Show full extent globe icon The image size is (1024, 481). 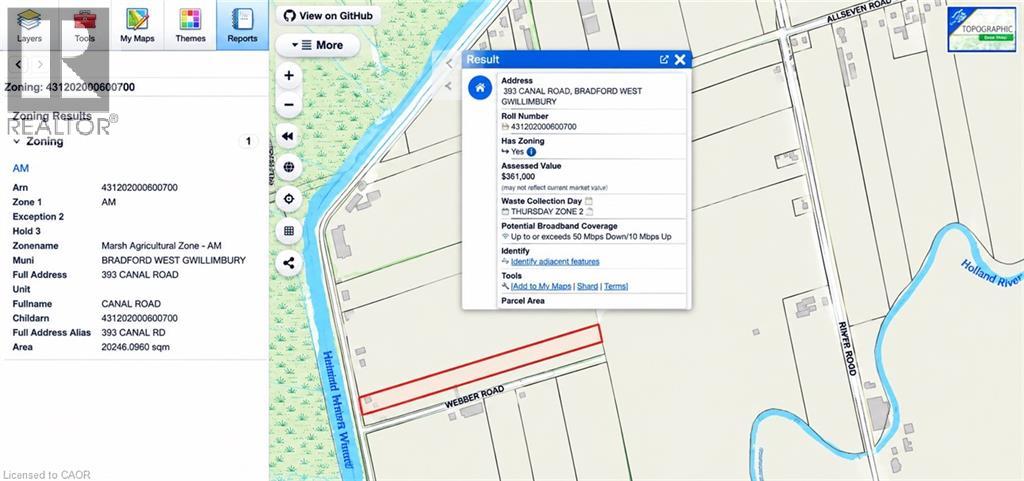coord(289,167)
